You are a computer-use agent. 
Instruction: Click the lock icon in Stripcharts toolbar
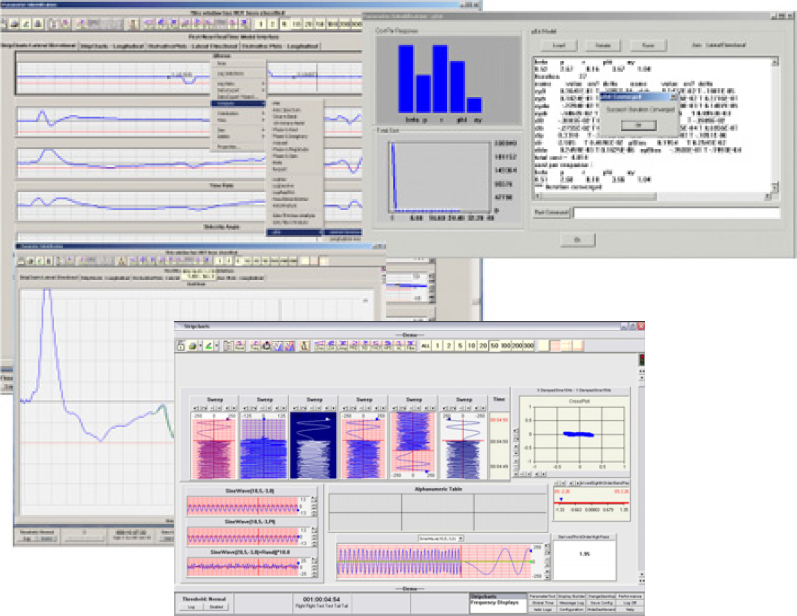[x=180, y=346]
